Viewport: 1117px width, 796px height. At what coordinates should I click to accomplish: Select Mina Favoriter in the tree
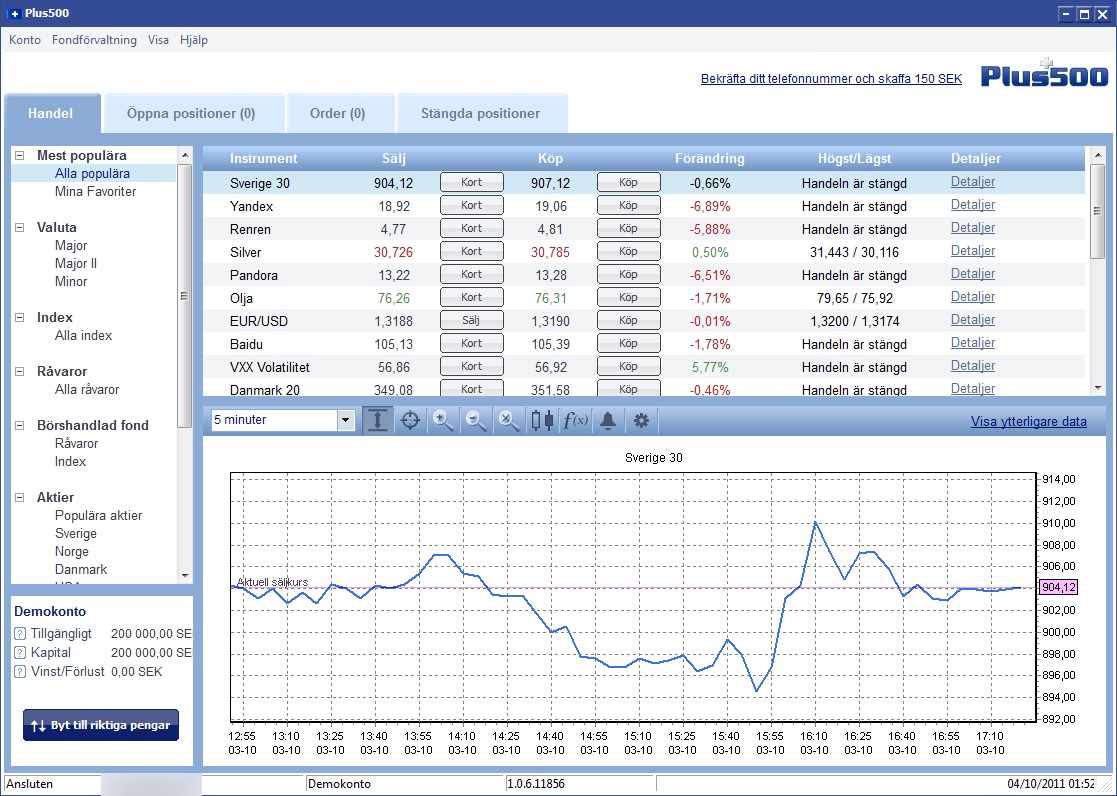tap(95, 192)
